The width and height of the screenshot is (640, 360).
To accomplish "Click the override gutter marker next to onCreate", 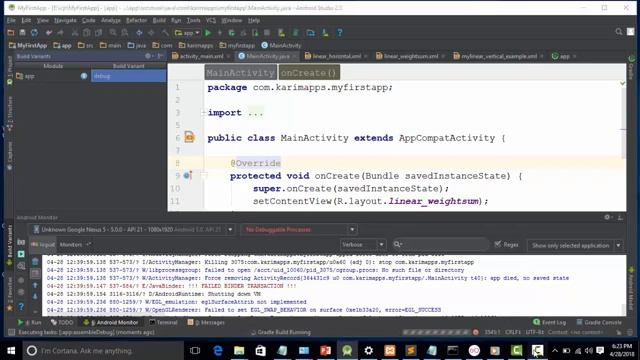I will 187,176.
